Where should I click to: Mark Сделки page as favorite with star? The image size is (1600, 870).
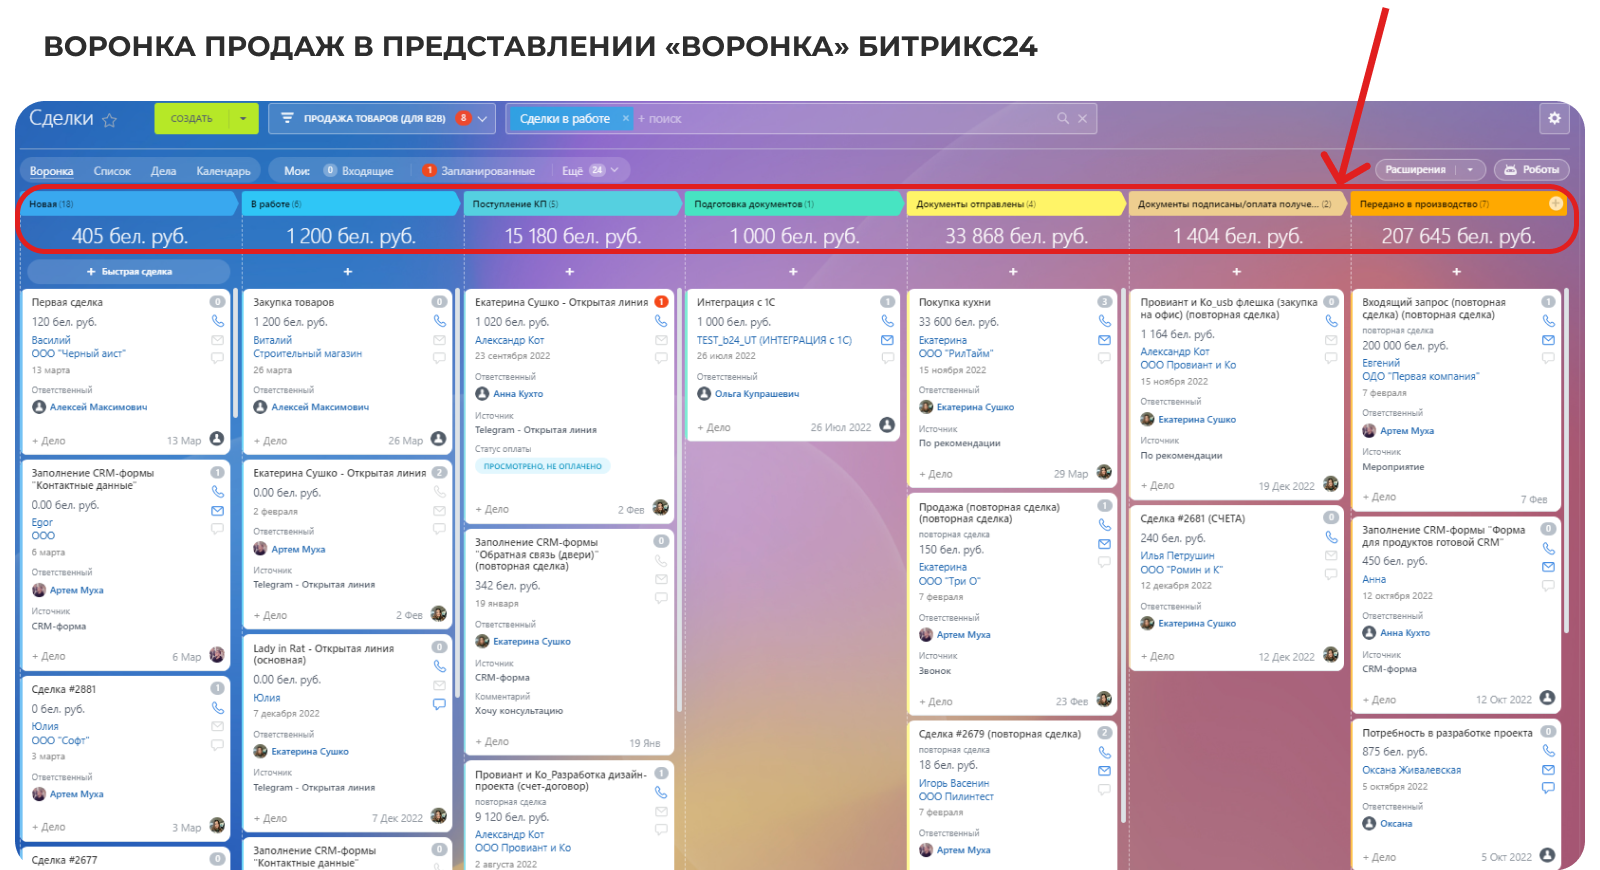click(110, 120)
